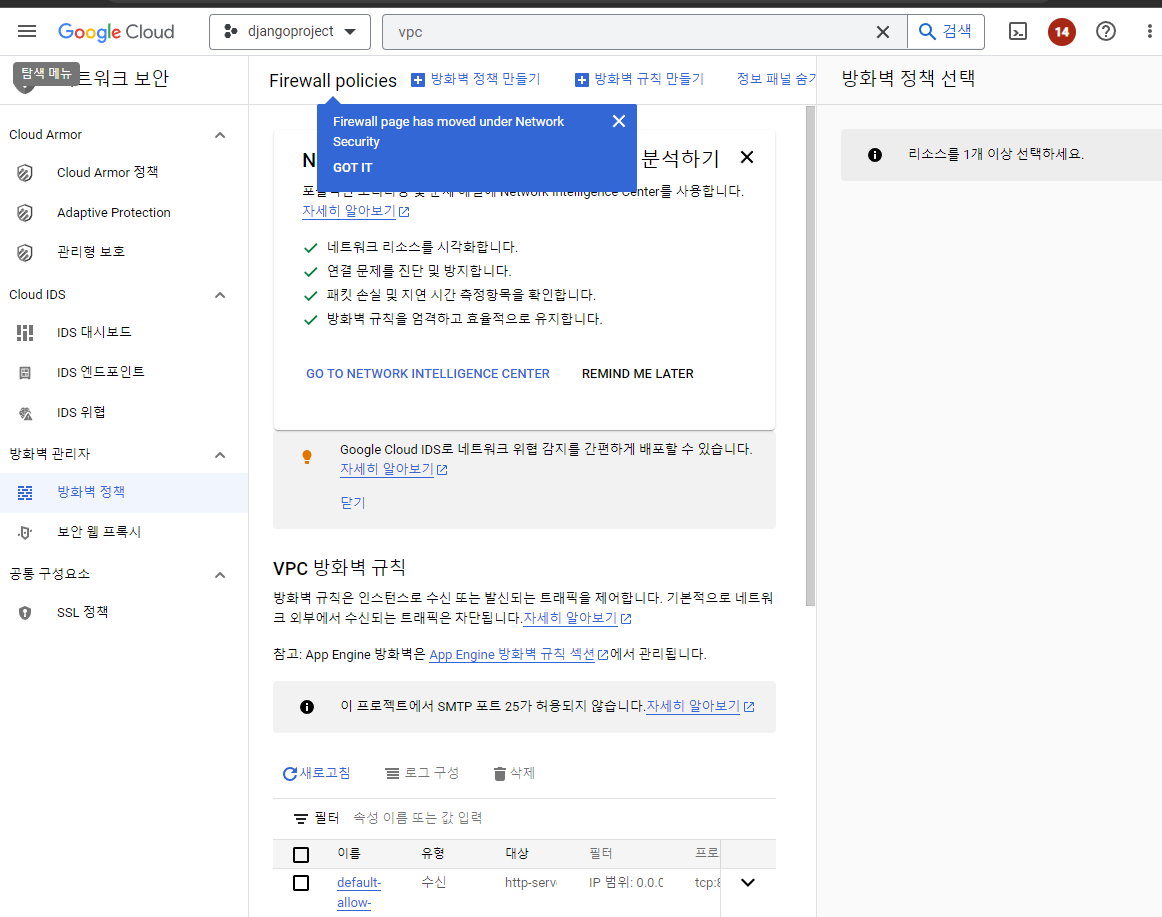The height and width of the screenshot is (917, 1162).
Task: Expand the default-allow rule row chevron
Action: [x=748, y=882]
